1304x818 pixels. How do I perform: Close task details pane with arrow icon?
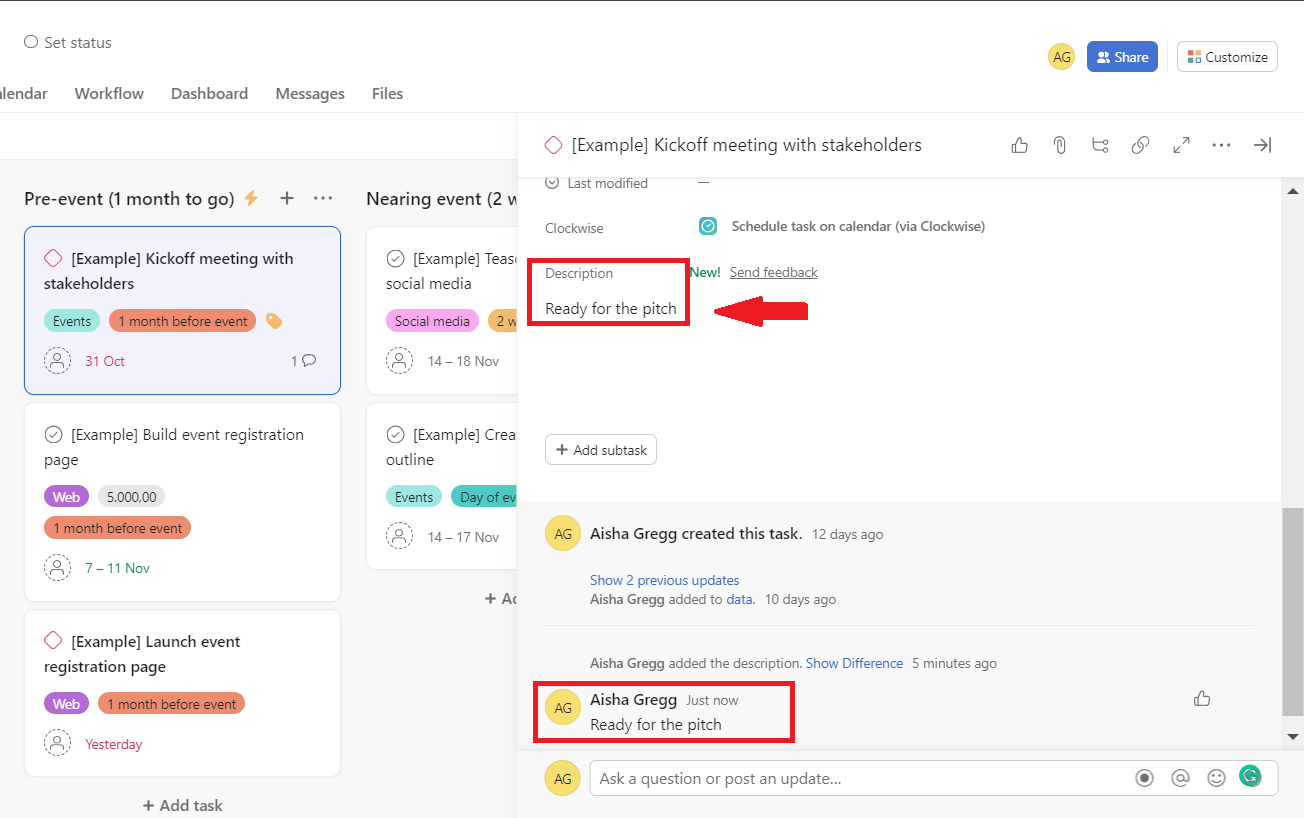(1262, 145)
